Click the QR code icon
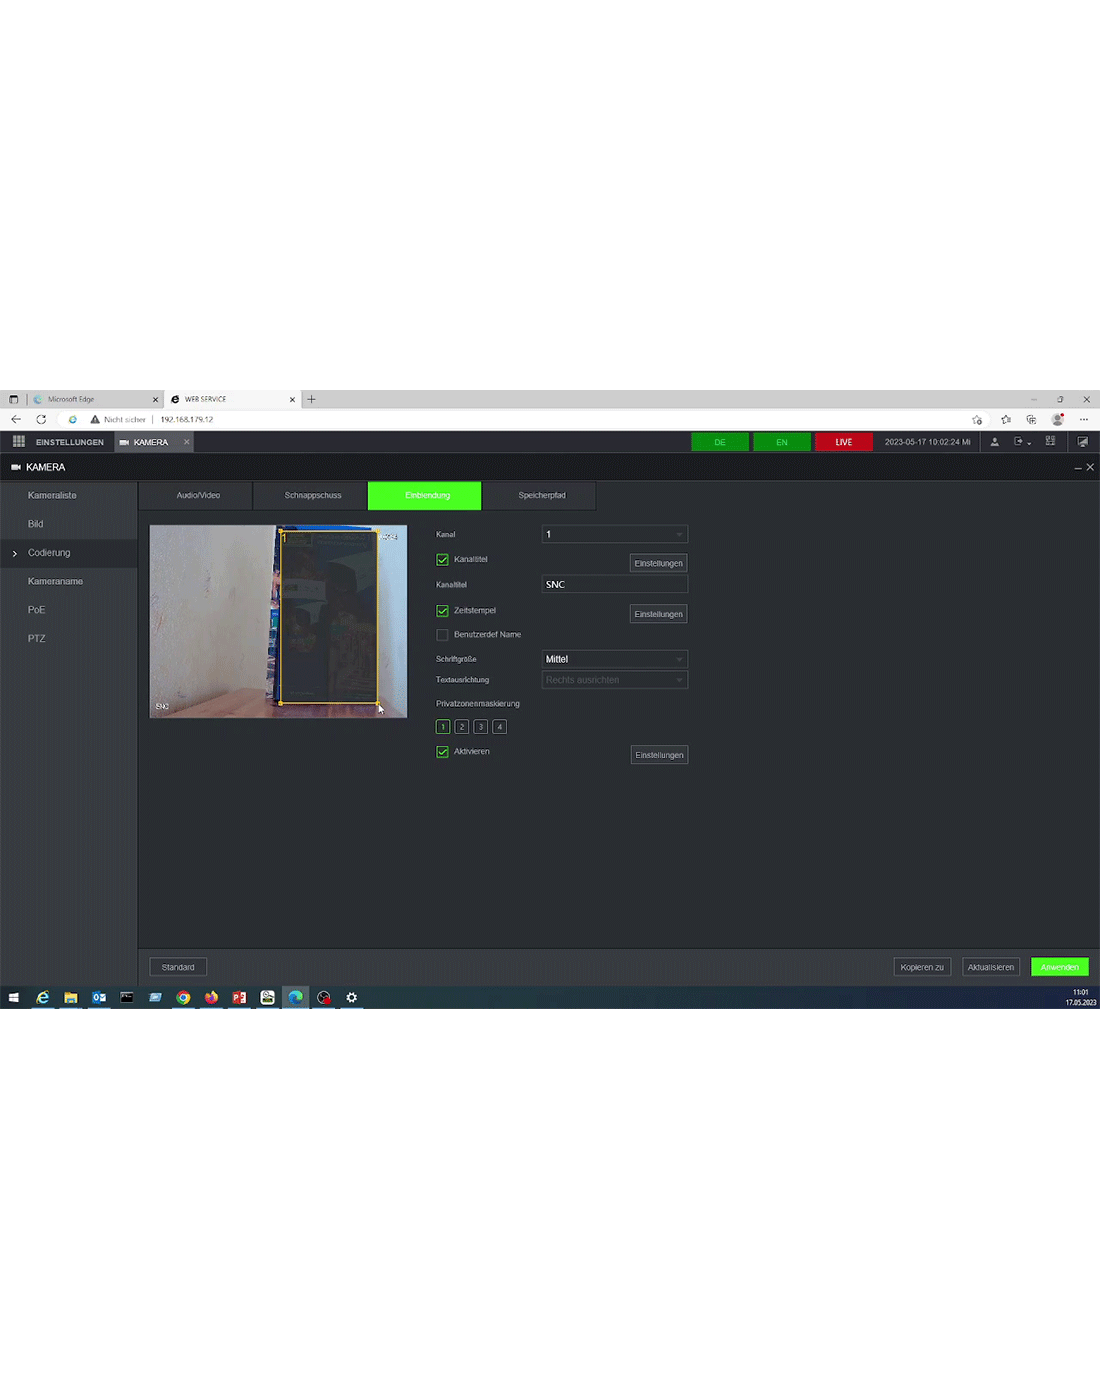 [x=1050, y=441]
